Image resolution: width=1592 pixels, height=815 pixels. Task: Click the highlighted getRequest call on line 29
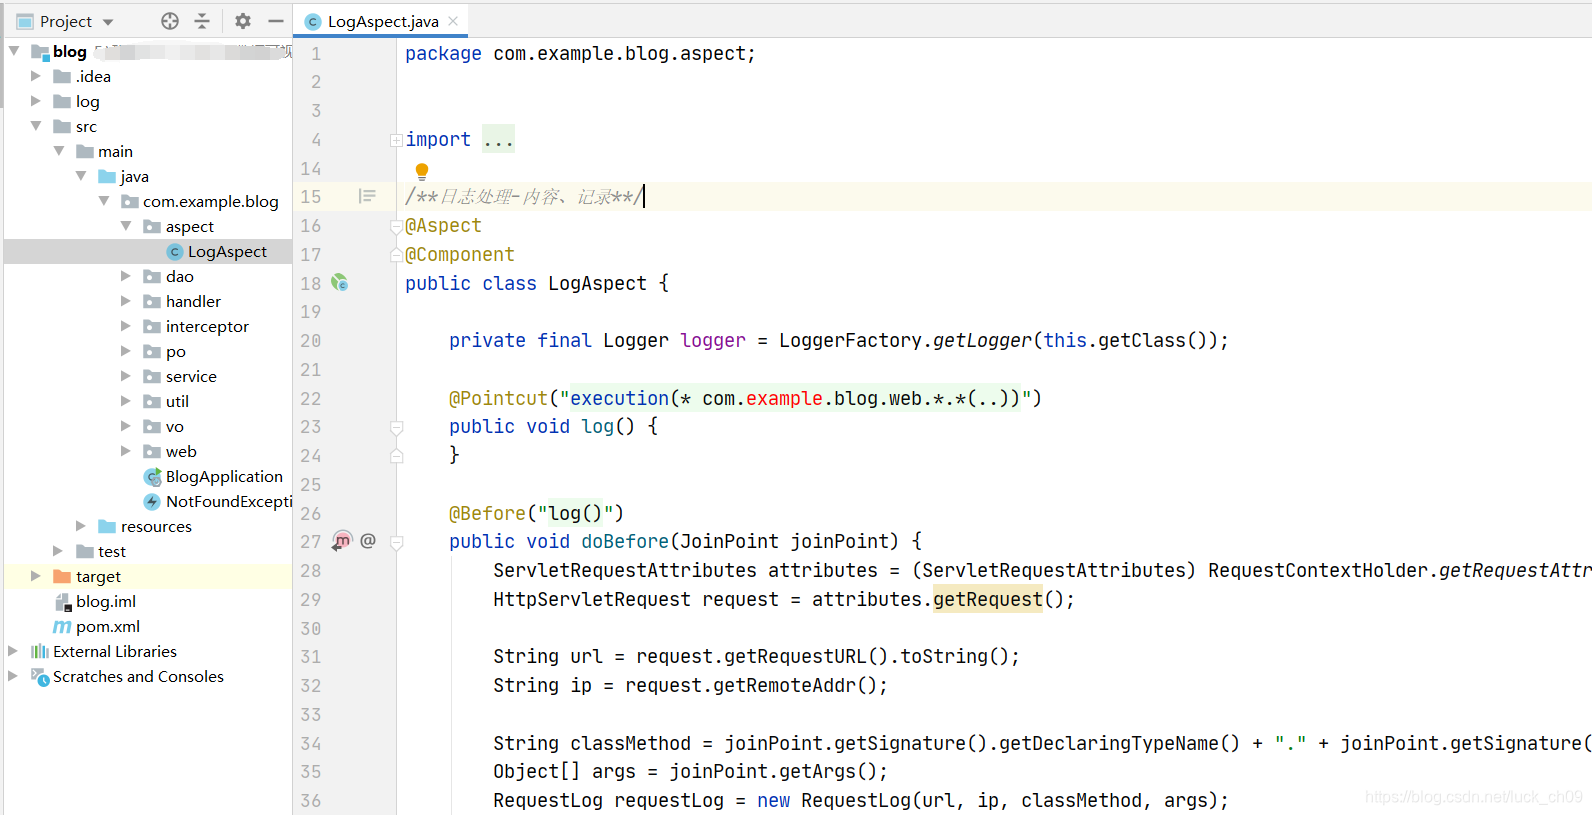coord(988,600)
